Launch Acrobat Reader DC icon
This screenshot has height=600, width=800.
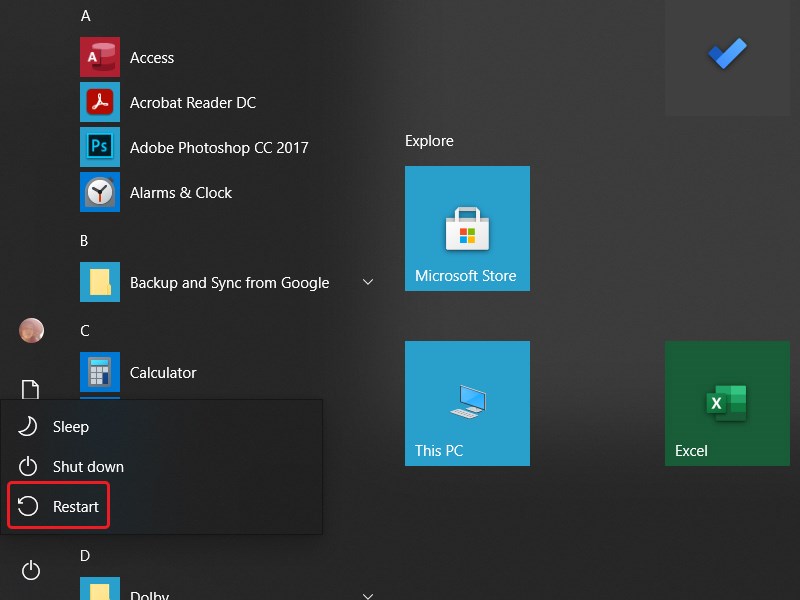coord(100,102)
